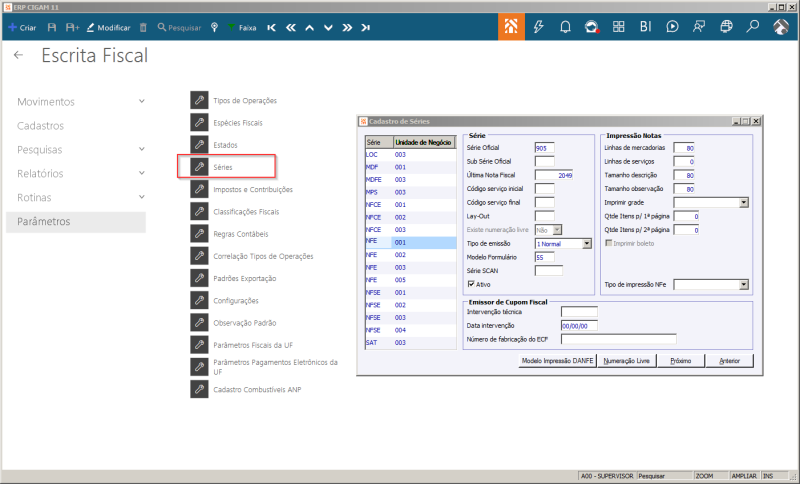Open Regras Contábeis
Screen dimensions: 800x484
tap(230, 234)
